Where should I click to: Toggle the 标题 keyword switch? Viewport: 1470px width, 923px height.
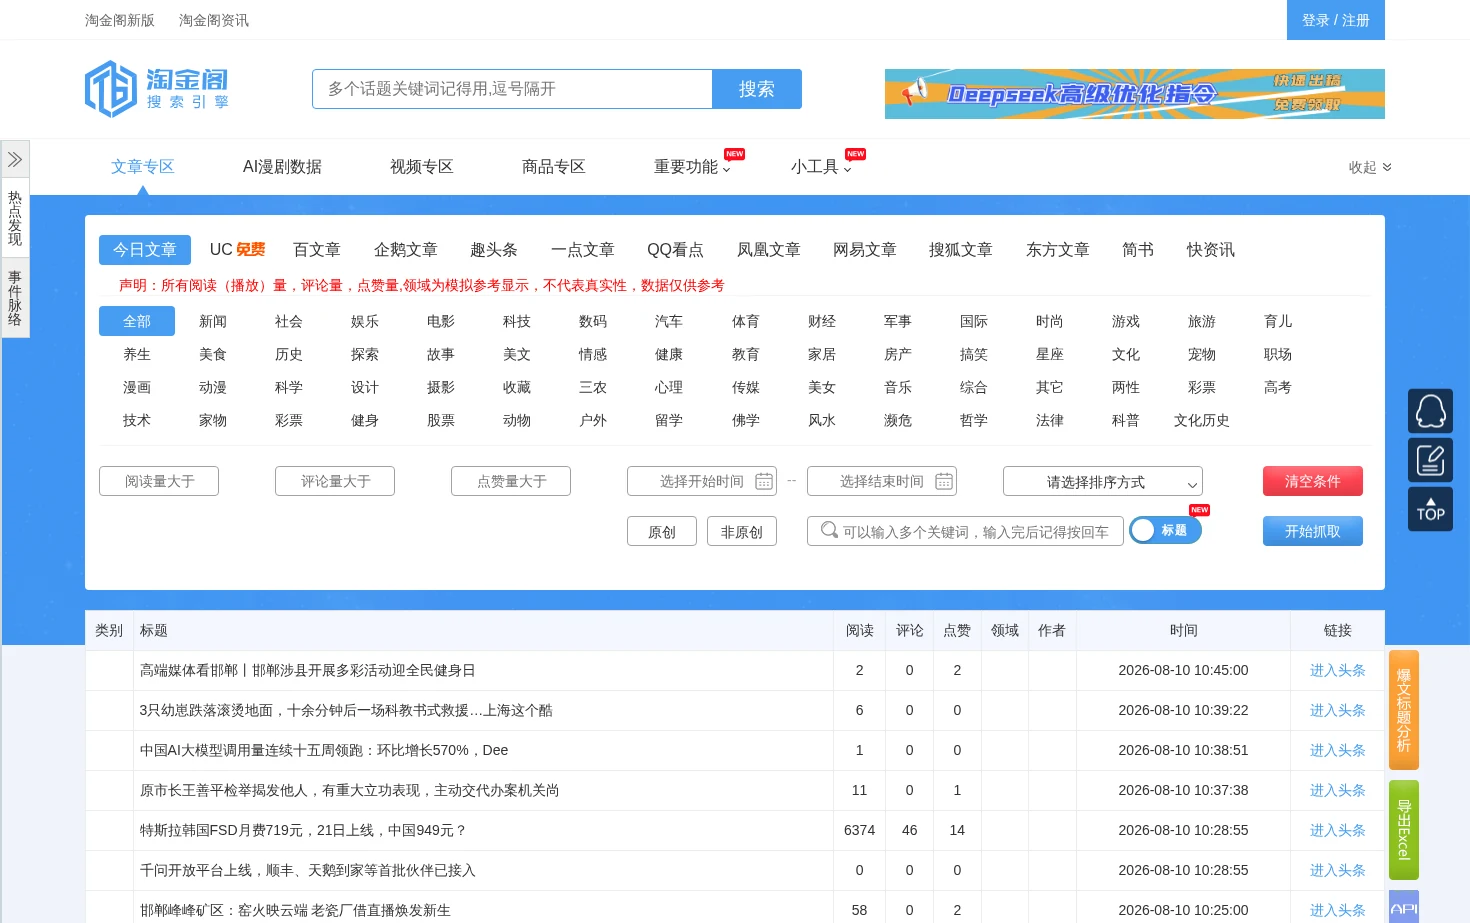coord(1165,530)
